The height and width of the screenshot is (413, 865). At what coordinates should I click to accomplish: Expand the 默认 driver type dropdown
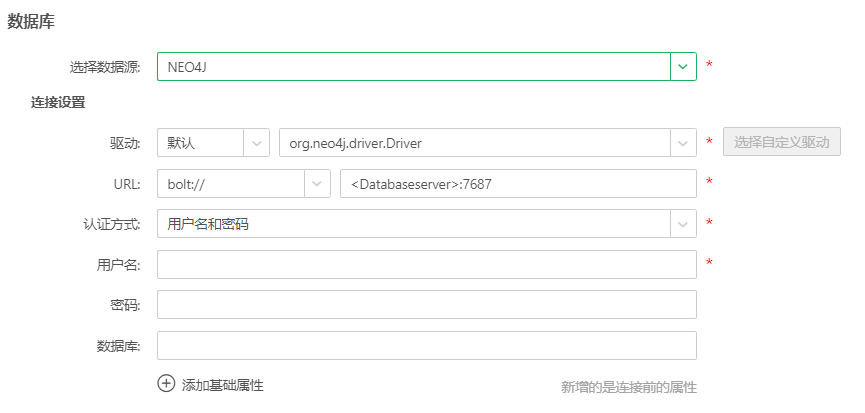pos(257,143)
